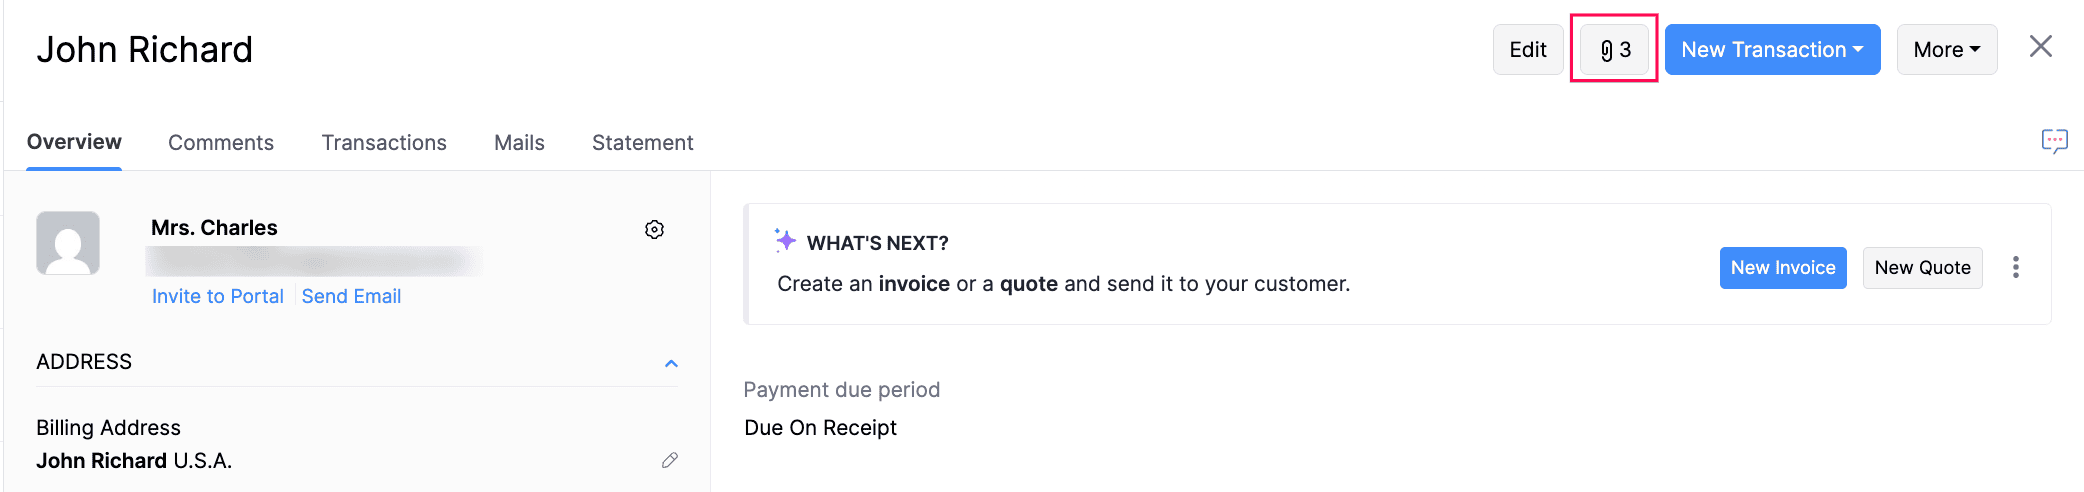Click the contact settings gear icon

click(654, 230)
